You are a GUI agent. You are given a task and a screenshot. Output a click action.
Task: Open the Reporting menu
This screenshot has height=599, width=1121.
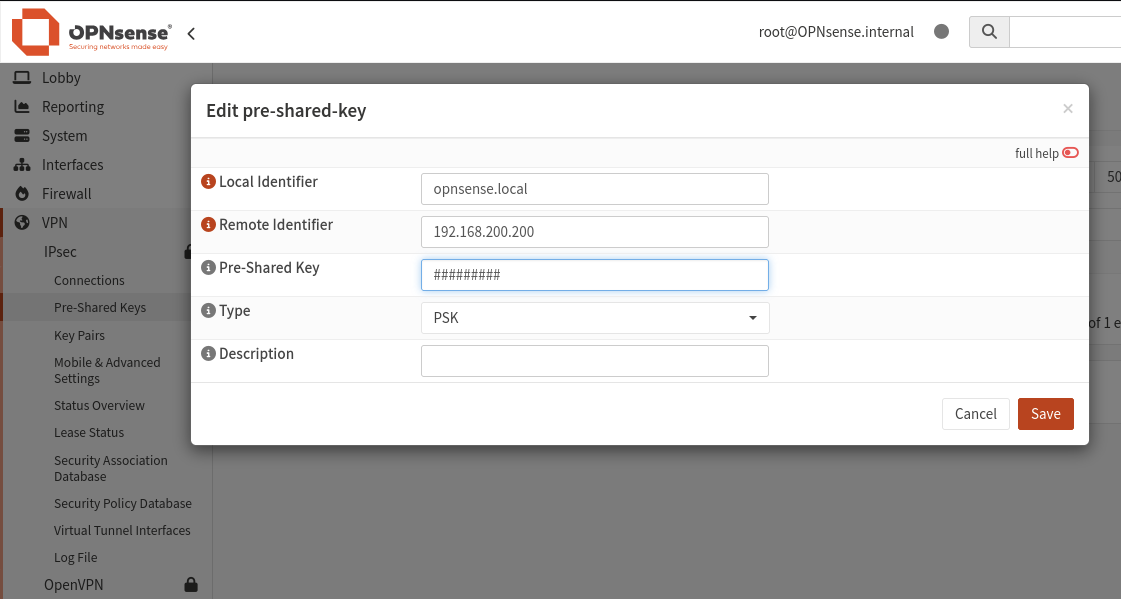(x=73, y=107)
